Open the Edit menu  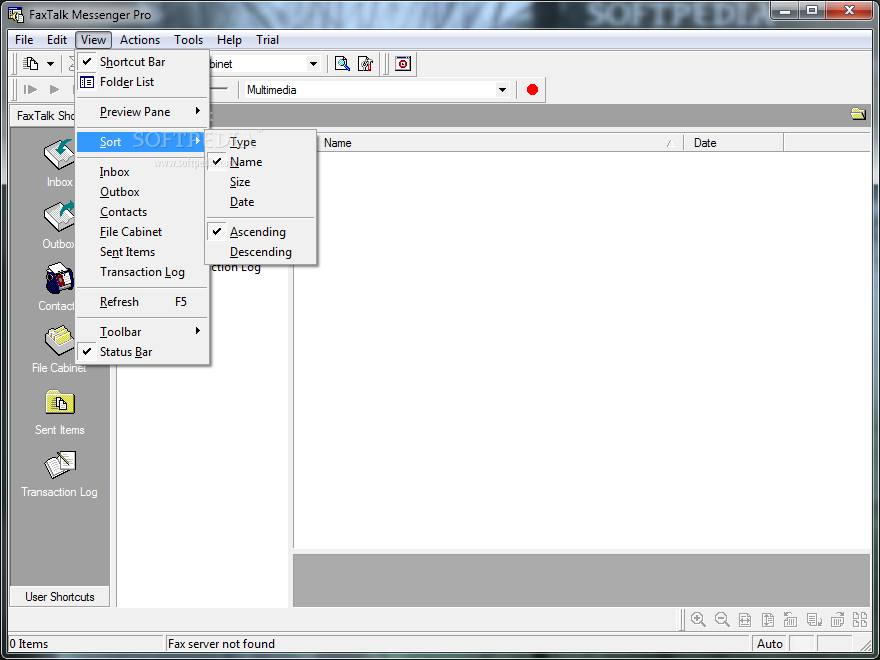57,40
